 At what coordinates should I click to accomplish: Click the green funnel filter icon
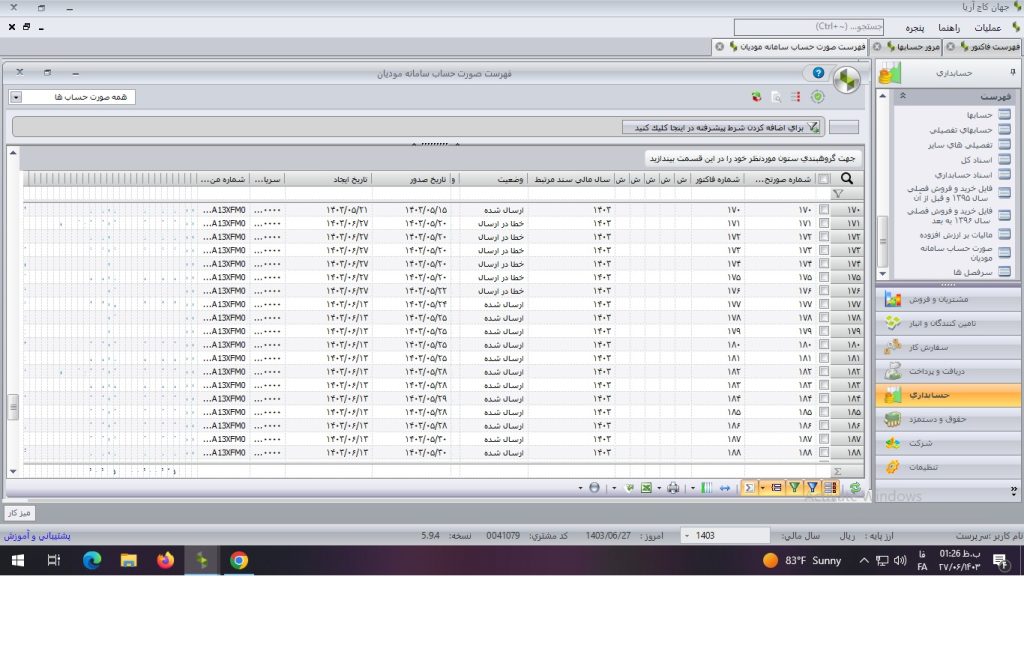coord(794,488)
